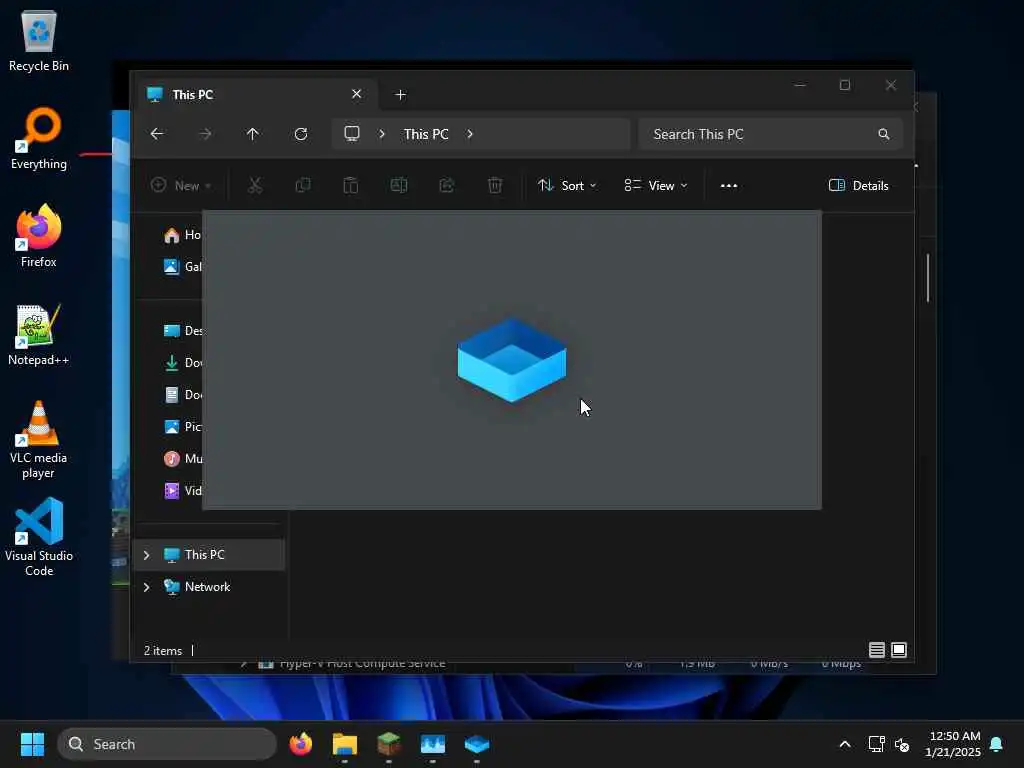Click chevron before This PC breadcrumb
The width and height of the screenshot is (1024, 768).
[382, 134]
